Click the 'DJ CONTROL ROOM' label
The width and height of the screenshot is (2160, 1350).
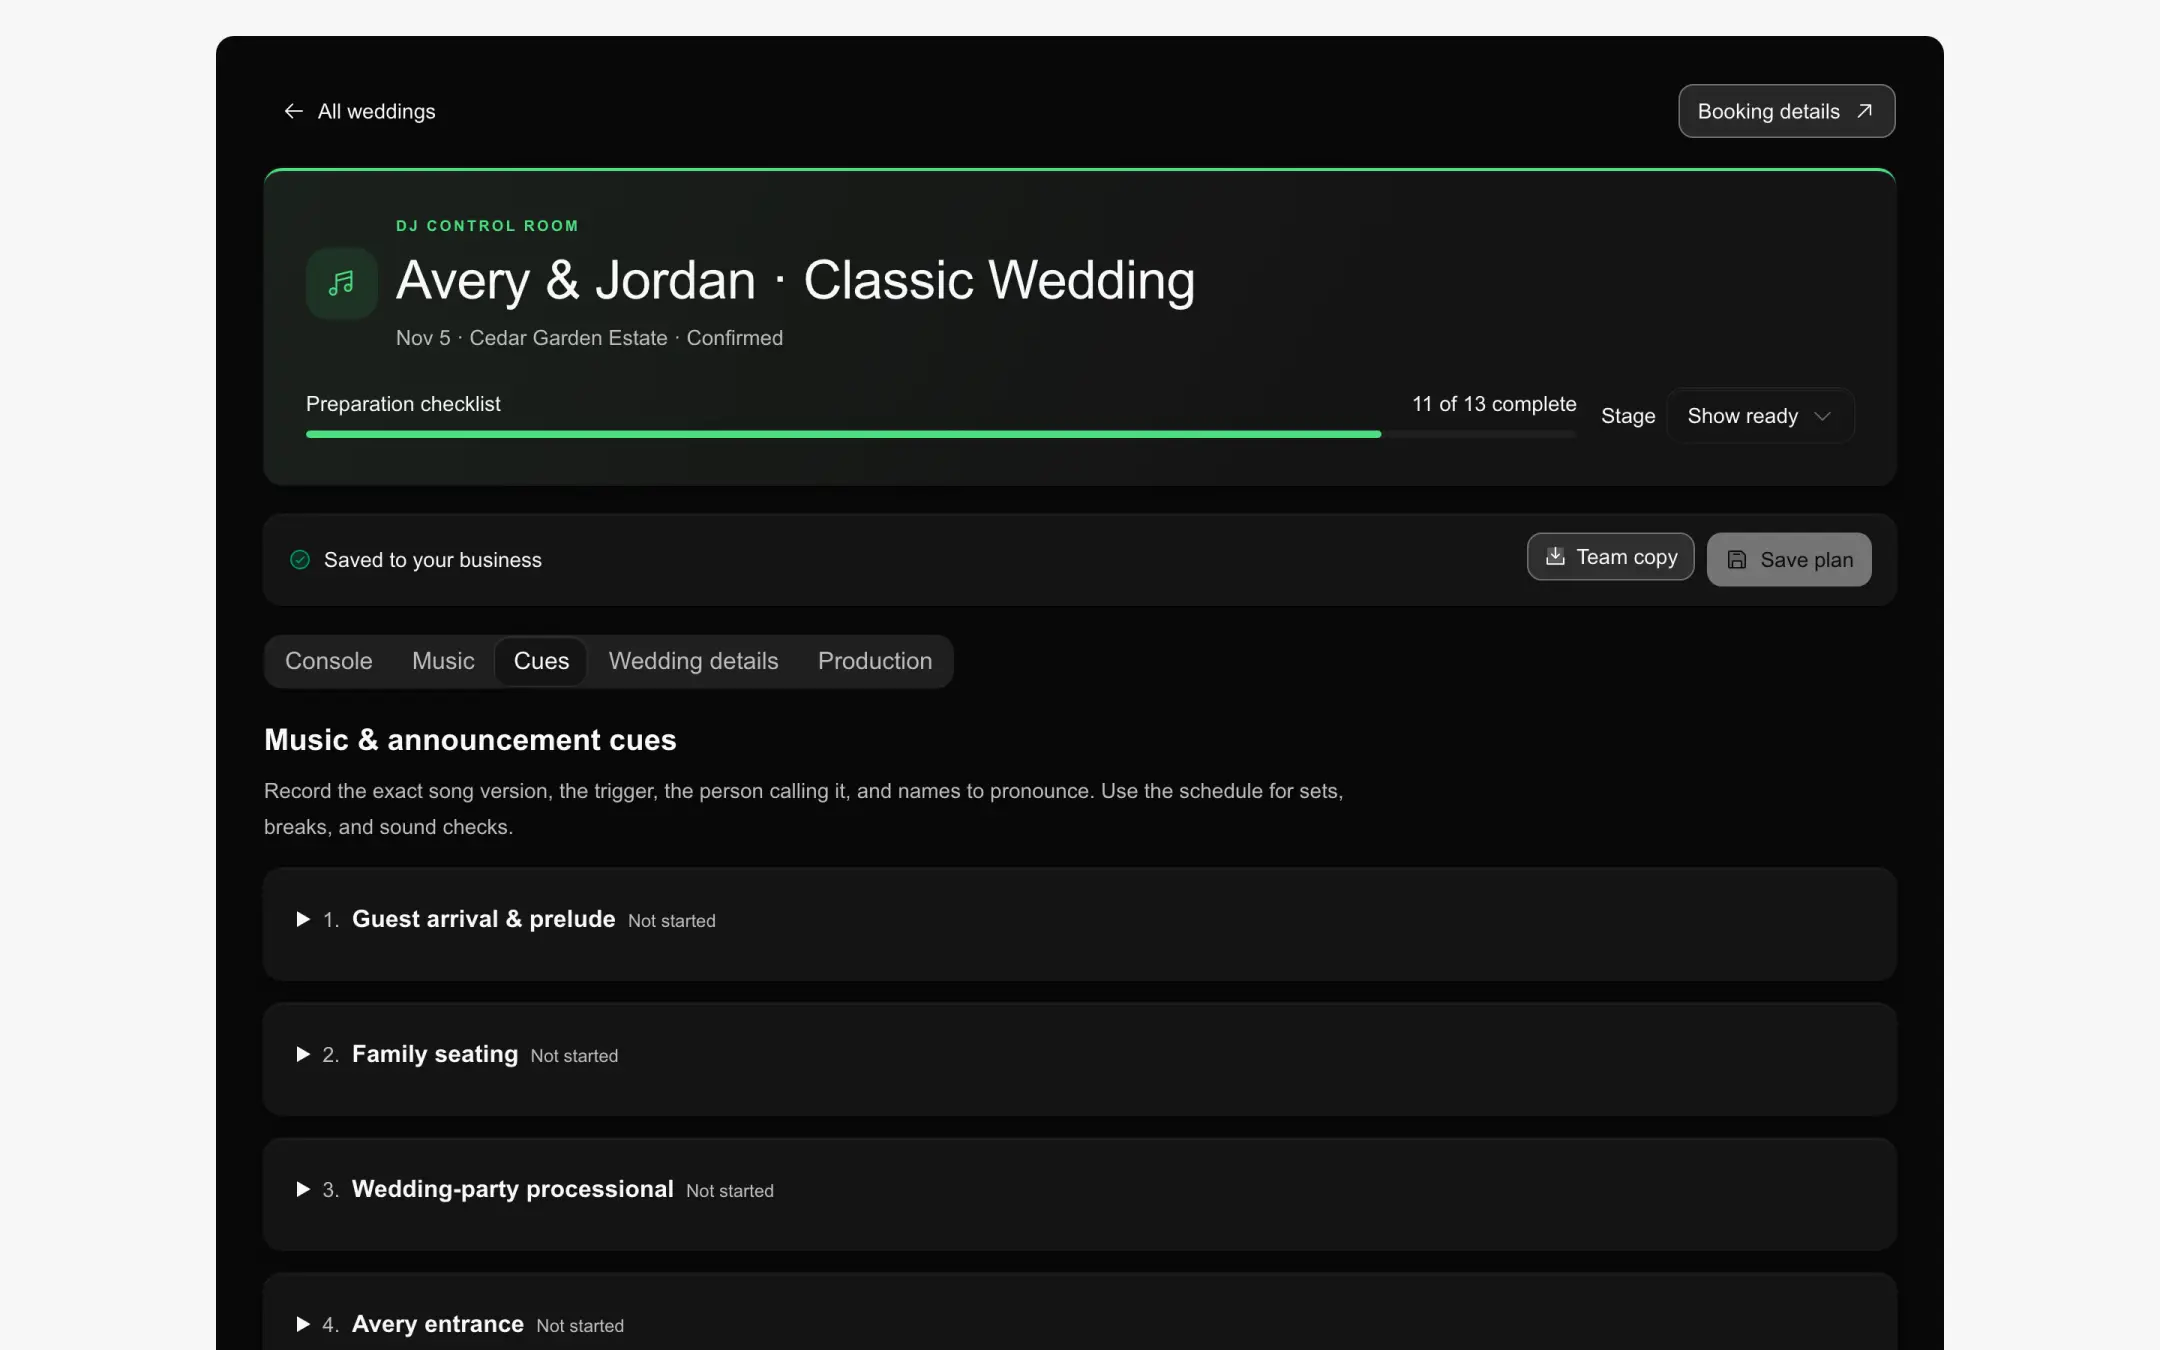pyautogui.click(x=487, y=226)
